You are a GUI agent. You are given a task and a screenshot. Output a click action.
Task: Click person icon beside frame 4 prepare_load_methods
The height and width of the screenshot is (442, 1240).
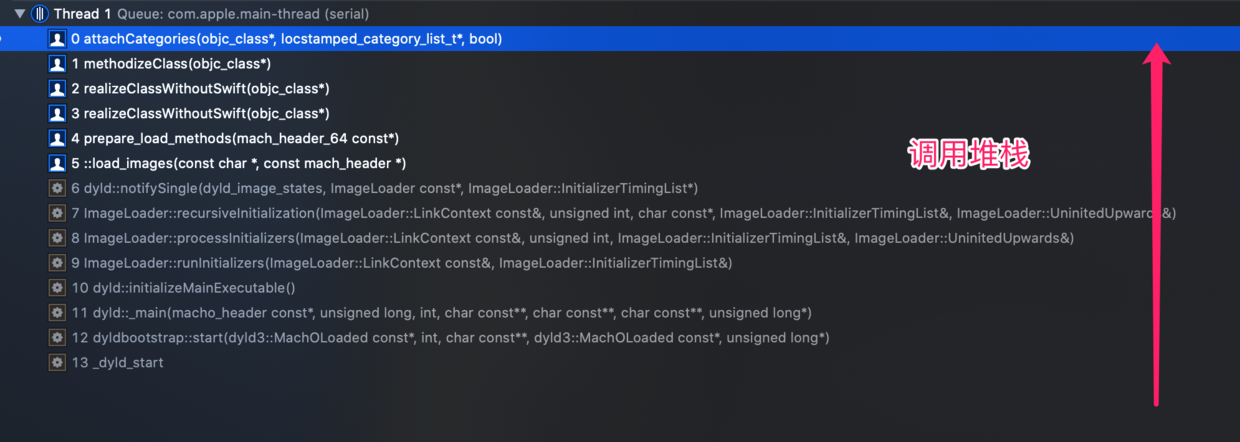coord(58,138)
